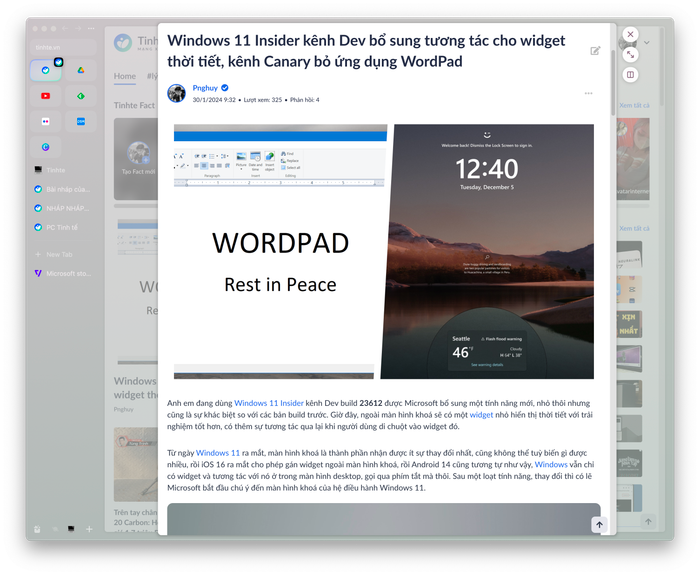Click the scroll-to-top arrow in article
The width and height of the screenshot is (700, 575).
click(599, 525)
